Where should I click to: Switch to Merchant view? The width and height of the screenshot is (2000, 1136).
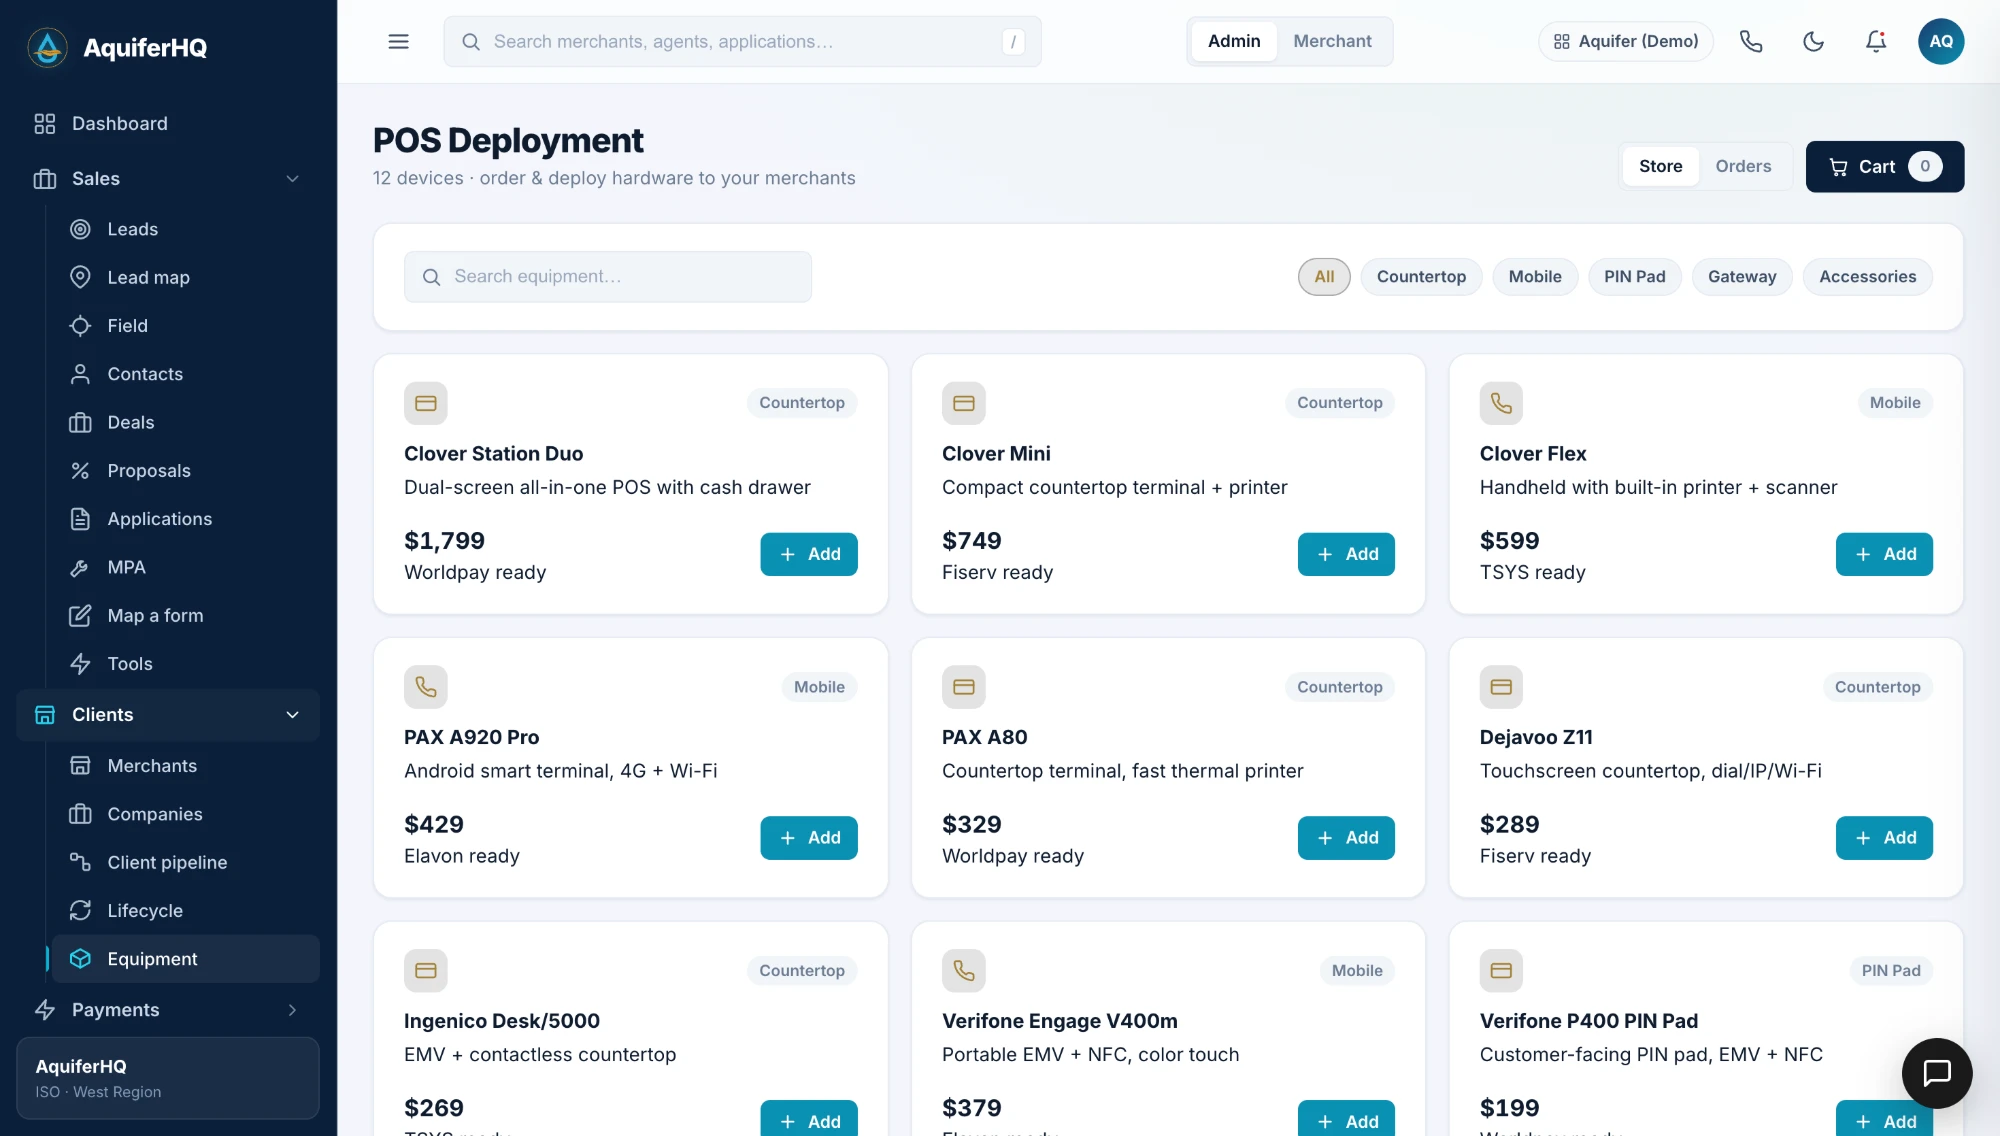[x=1332, y=41]
